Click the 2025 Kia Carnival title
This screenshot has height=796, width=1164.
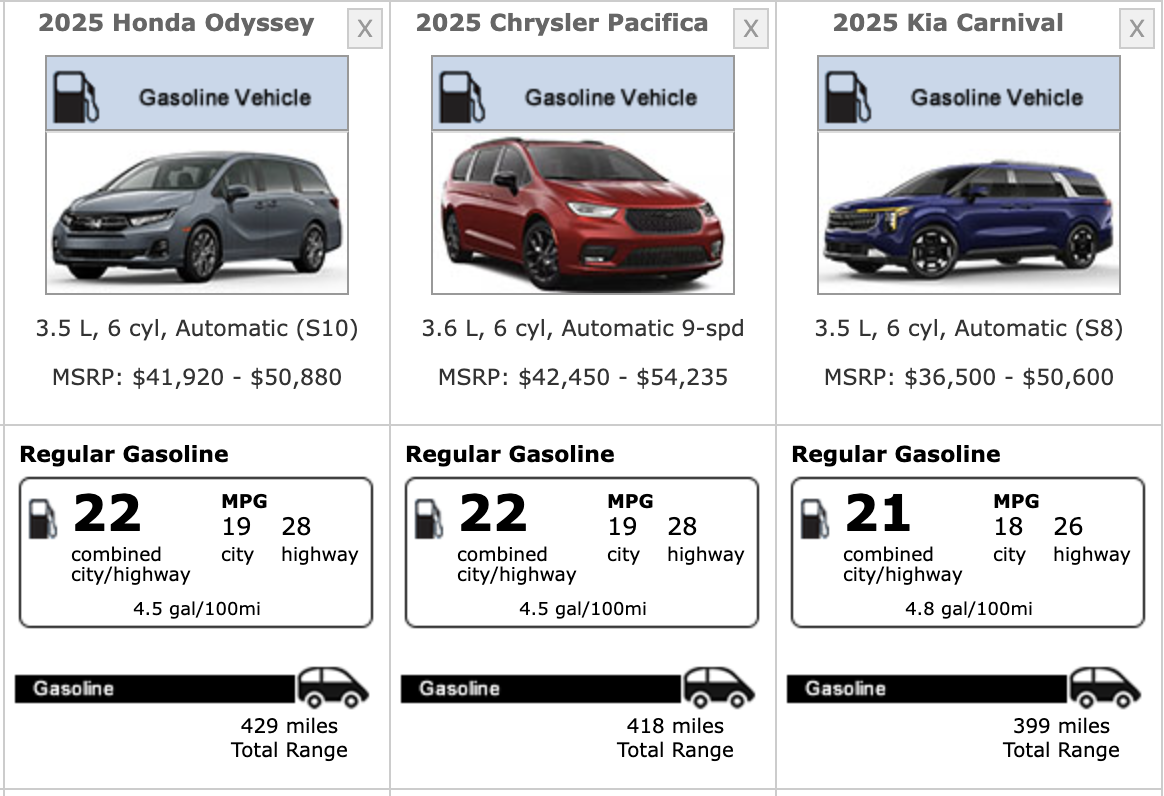point(948,23)
